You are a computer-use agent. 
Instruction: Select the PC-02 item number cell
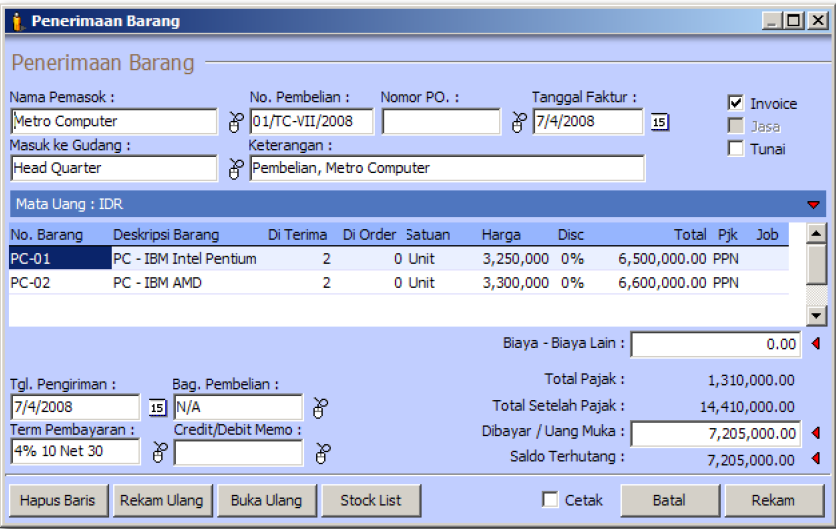[x=60, y=283]
